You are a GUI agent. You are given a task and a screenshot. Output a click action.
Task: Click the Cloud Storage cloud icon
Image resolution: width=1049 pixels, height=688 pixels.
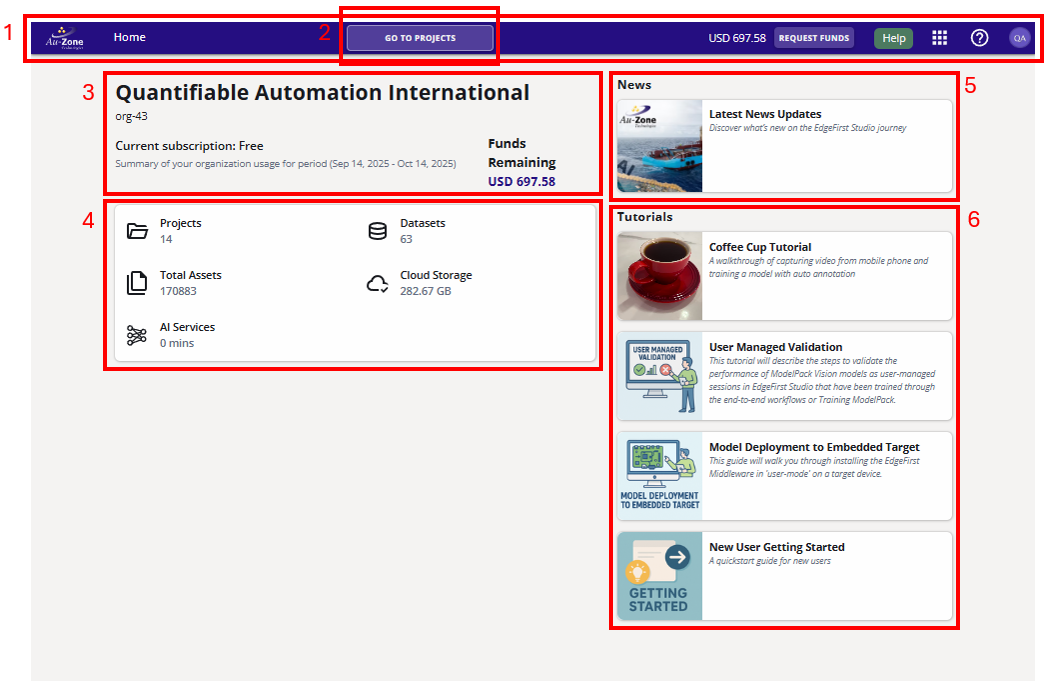pos(377,284)
